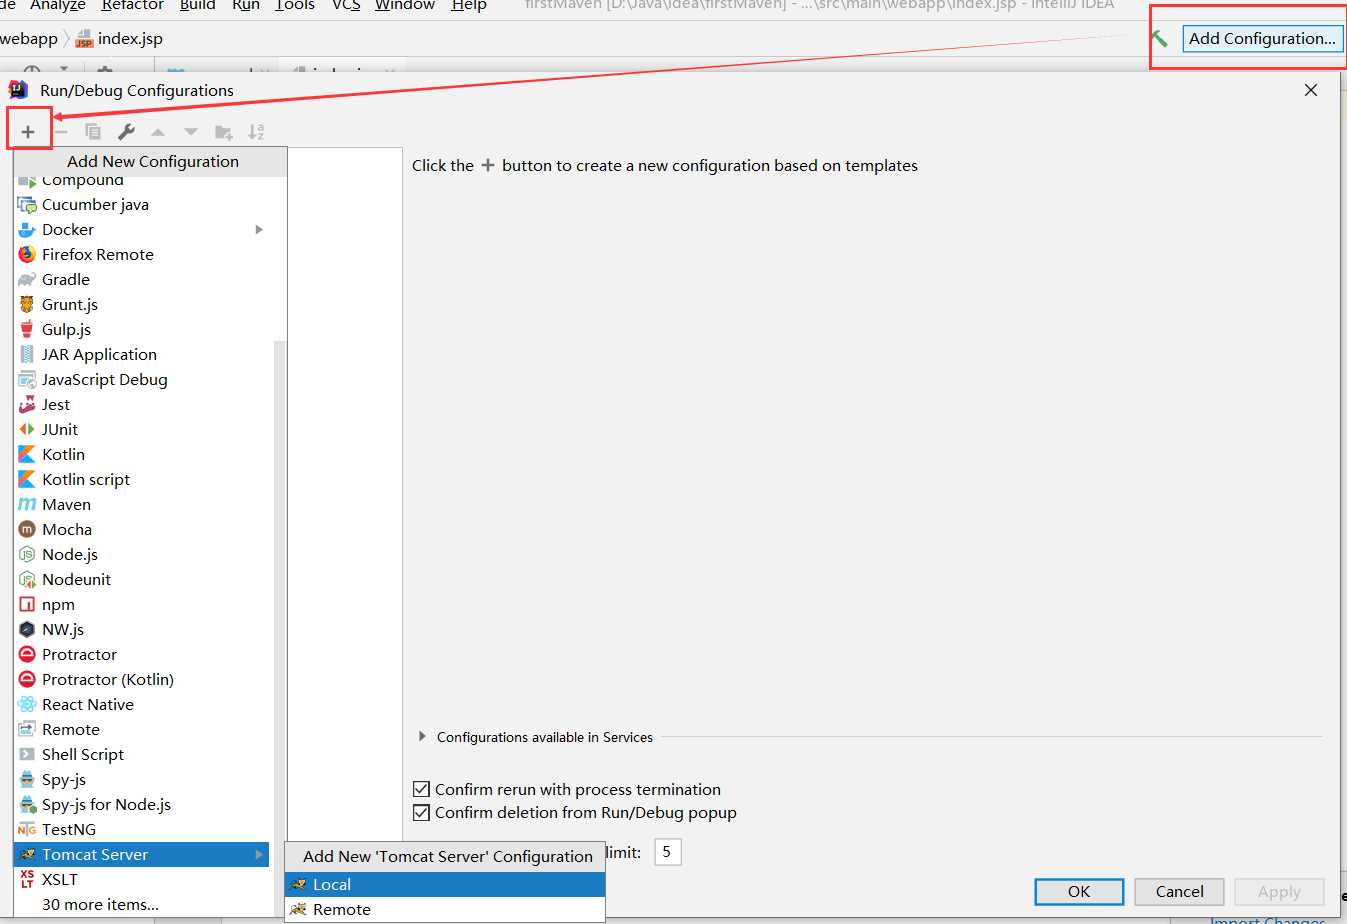Viewport: 1347px width, 924px height.
Task: Pick NW.js configuration type
Action: pyautogui.click(x=141, y=629)
